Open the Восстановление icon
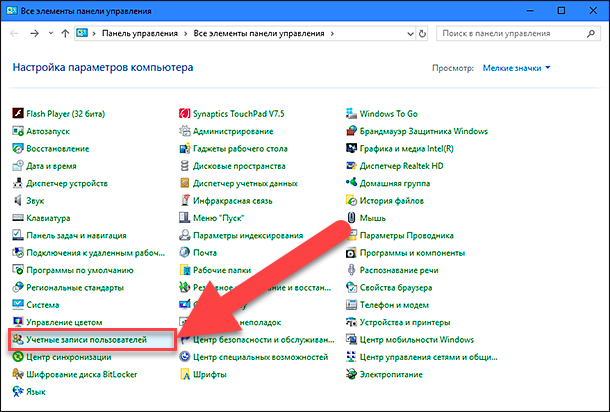The image size is (610, 412). pyautogui.click(x=18, y=149)
